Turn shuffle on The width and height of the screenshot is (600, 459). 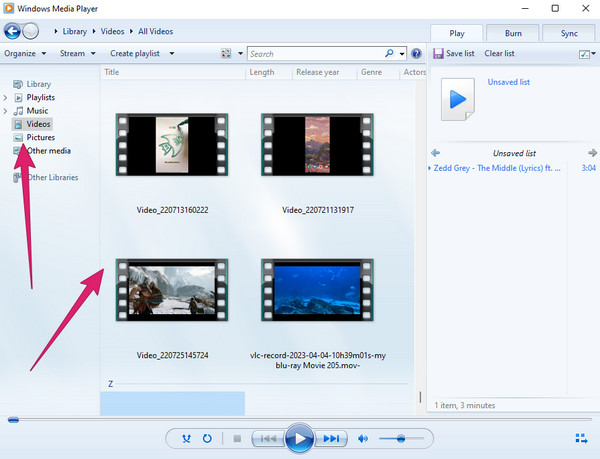pos(187,438)
